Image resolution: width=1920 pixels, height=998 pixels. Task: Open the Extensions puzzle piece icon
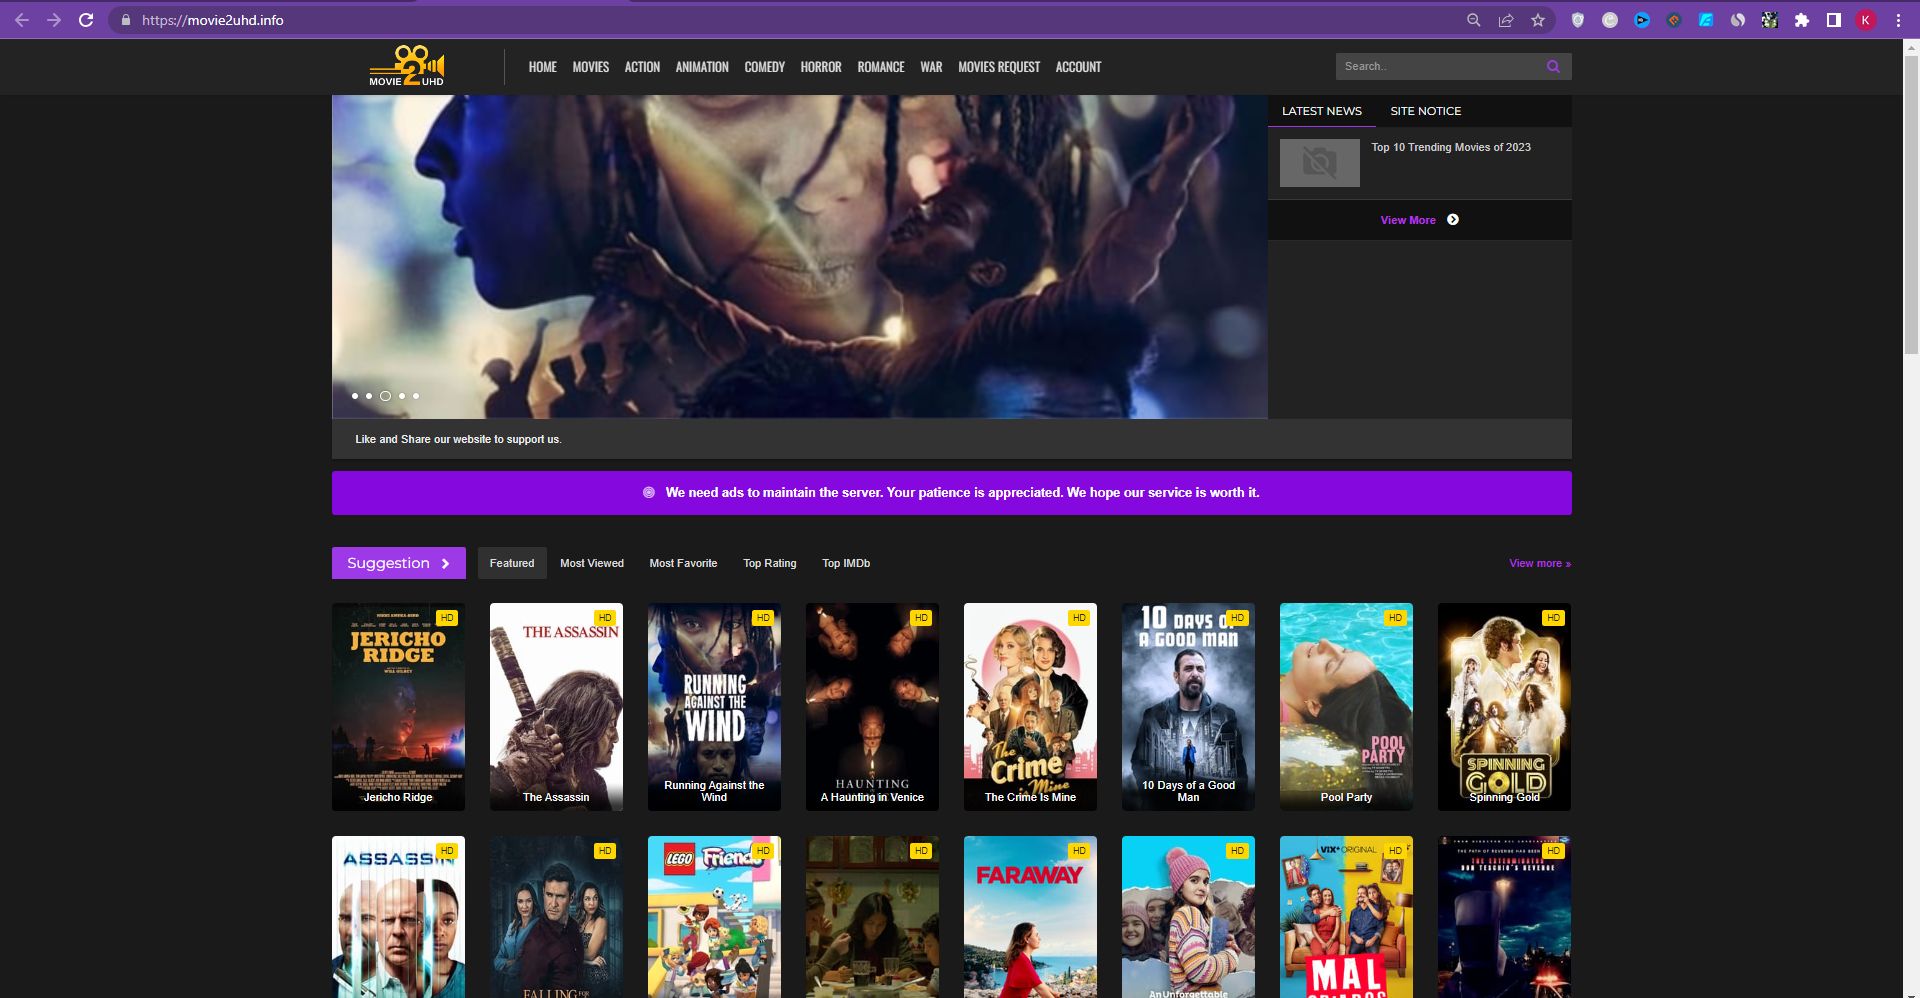[x=1802, y=20]
